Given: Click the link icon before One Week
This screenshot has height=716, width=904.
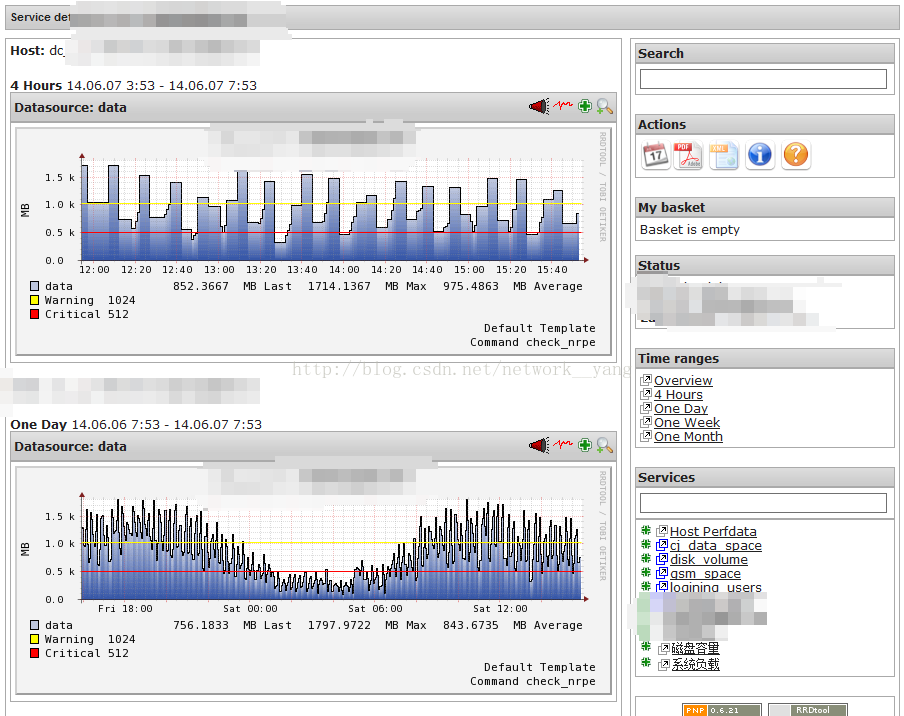Looking at the screenshot, I should 646,422.
